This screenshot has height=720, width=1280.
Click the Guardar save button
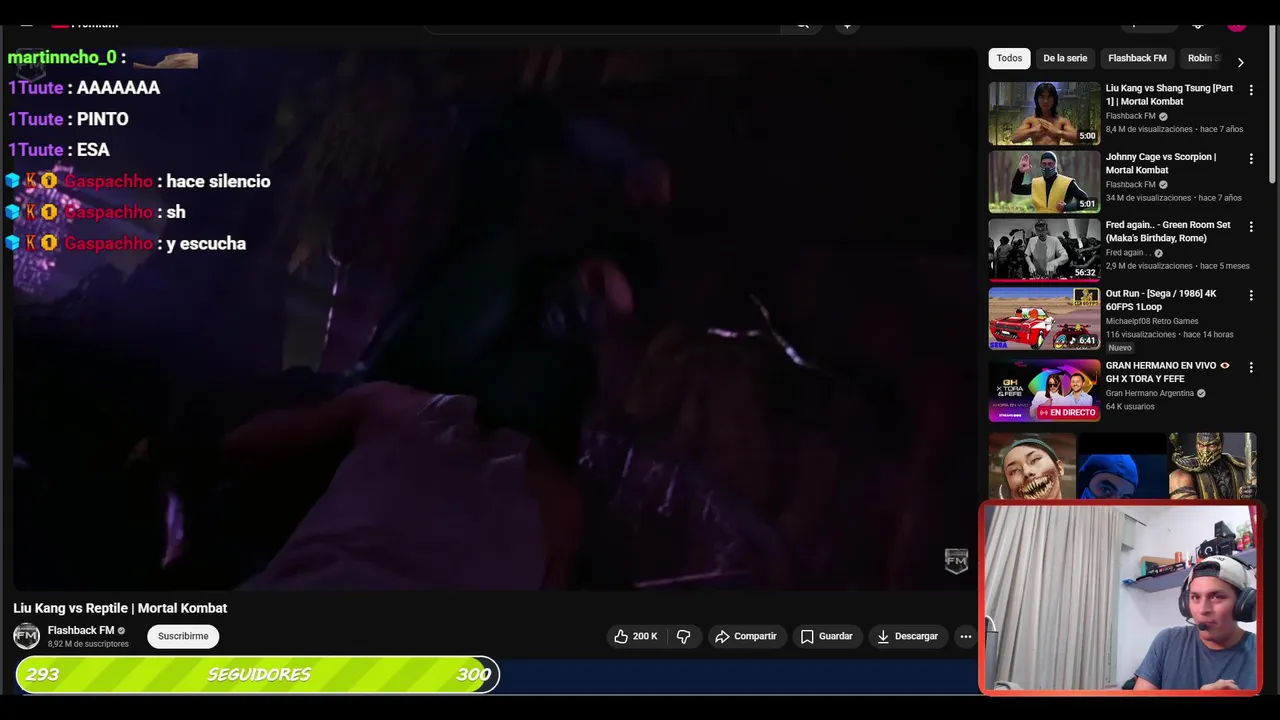[x=827, y=636]
